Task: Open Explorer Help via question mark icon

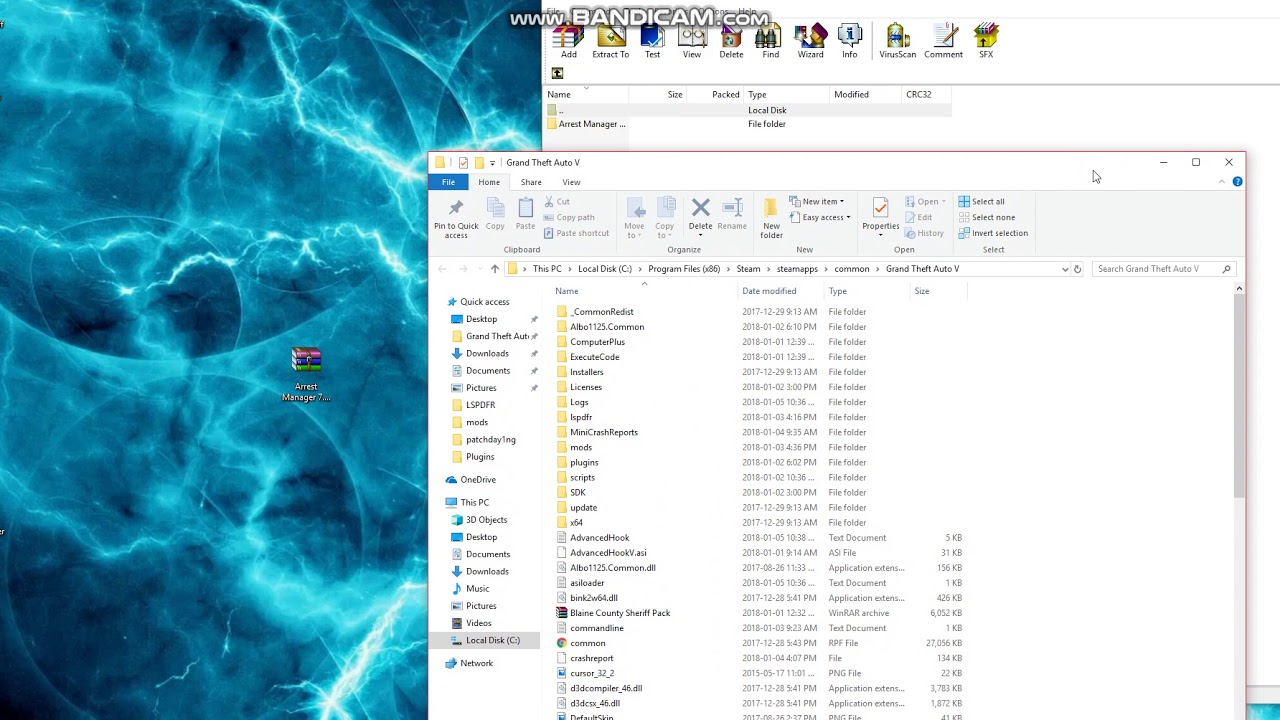Action: pos(1237,182)
